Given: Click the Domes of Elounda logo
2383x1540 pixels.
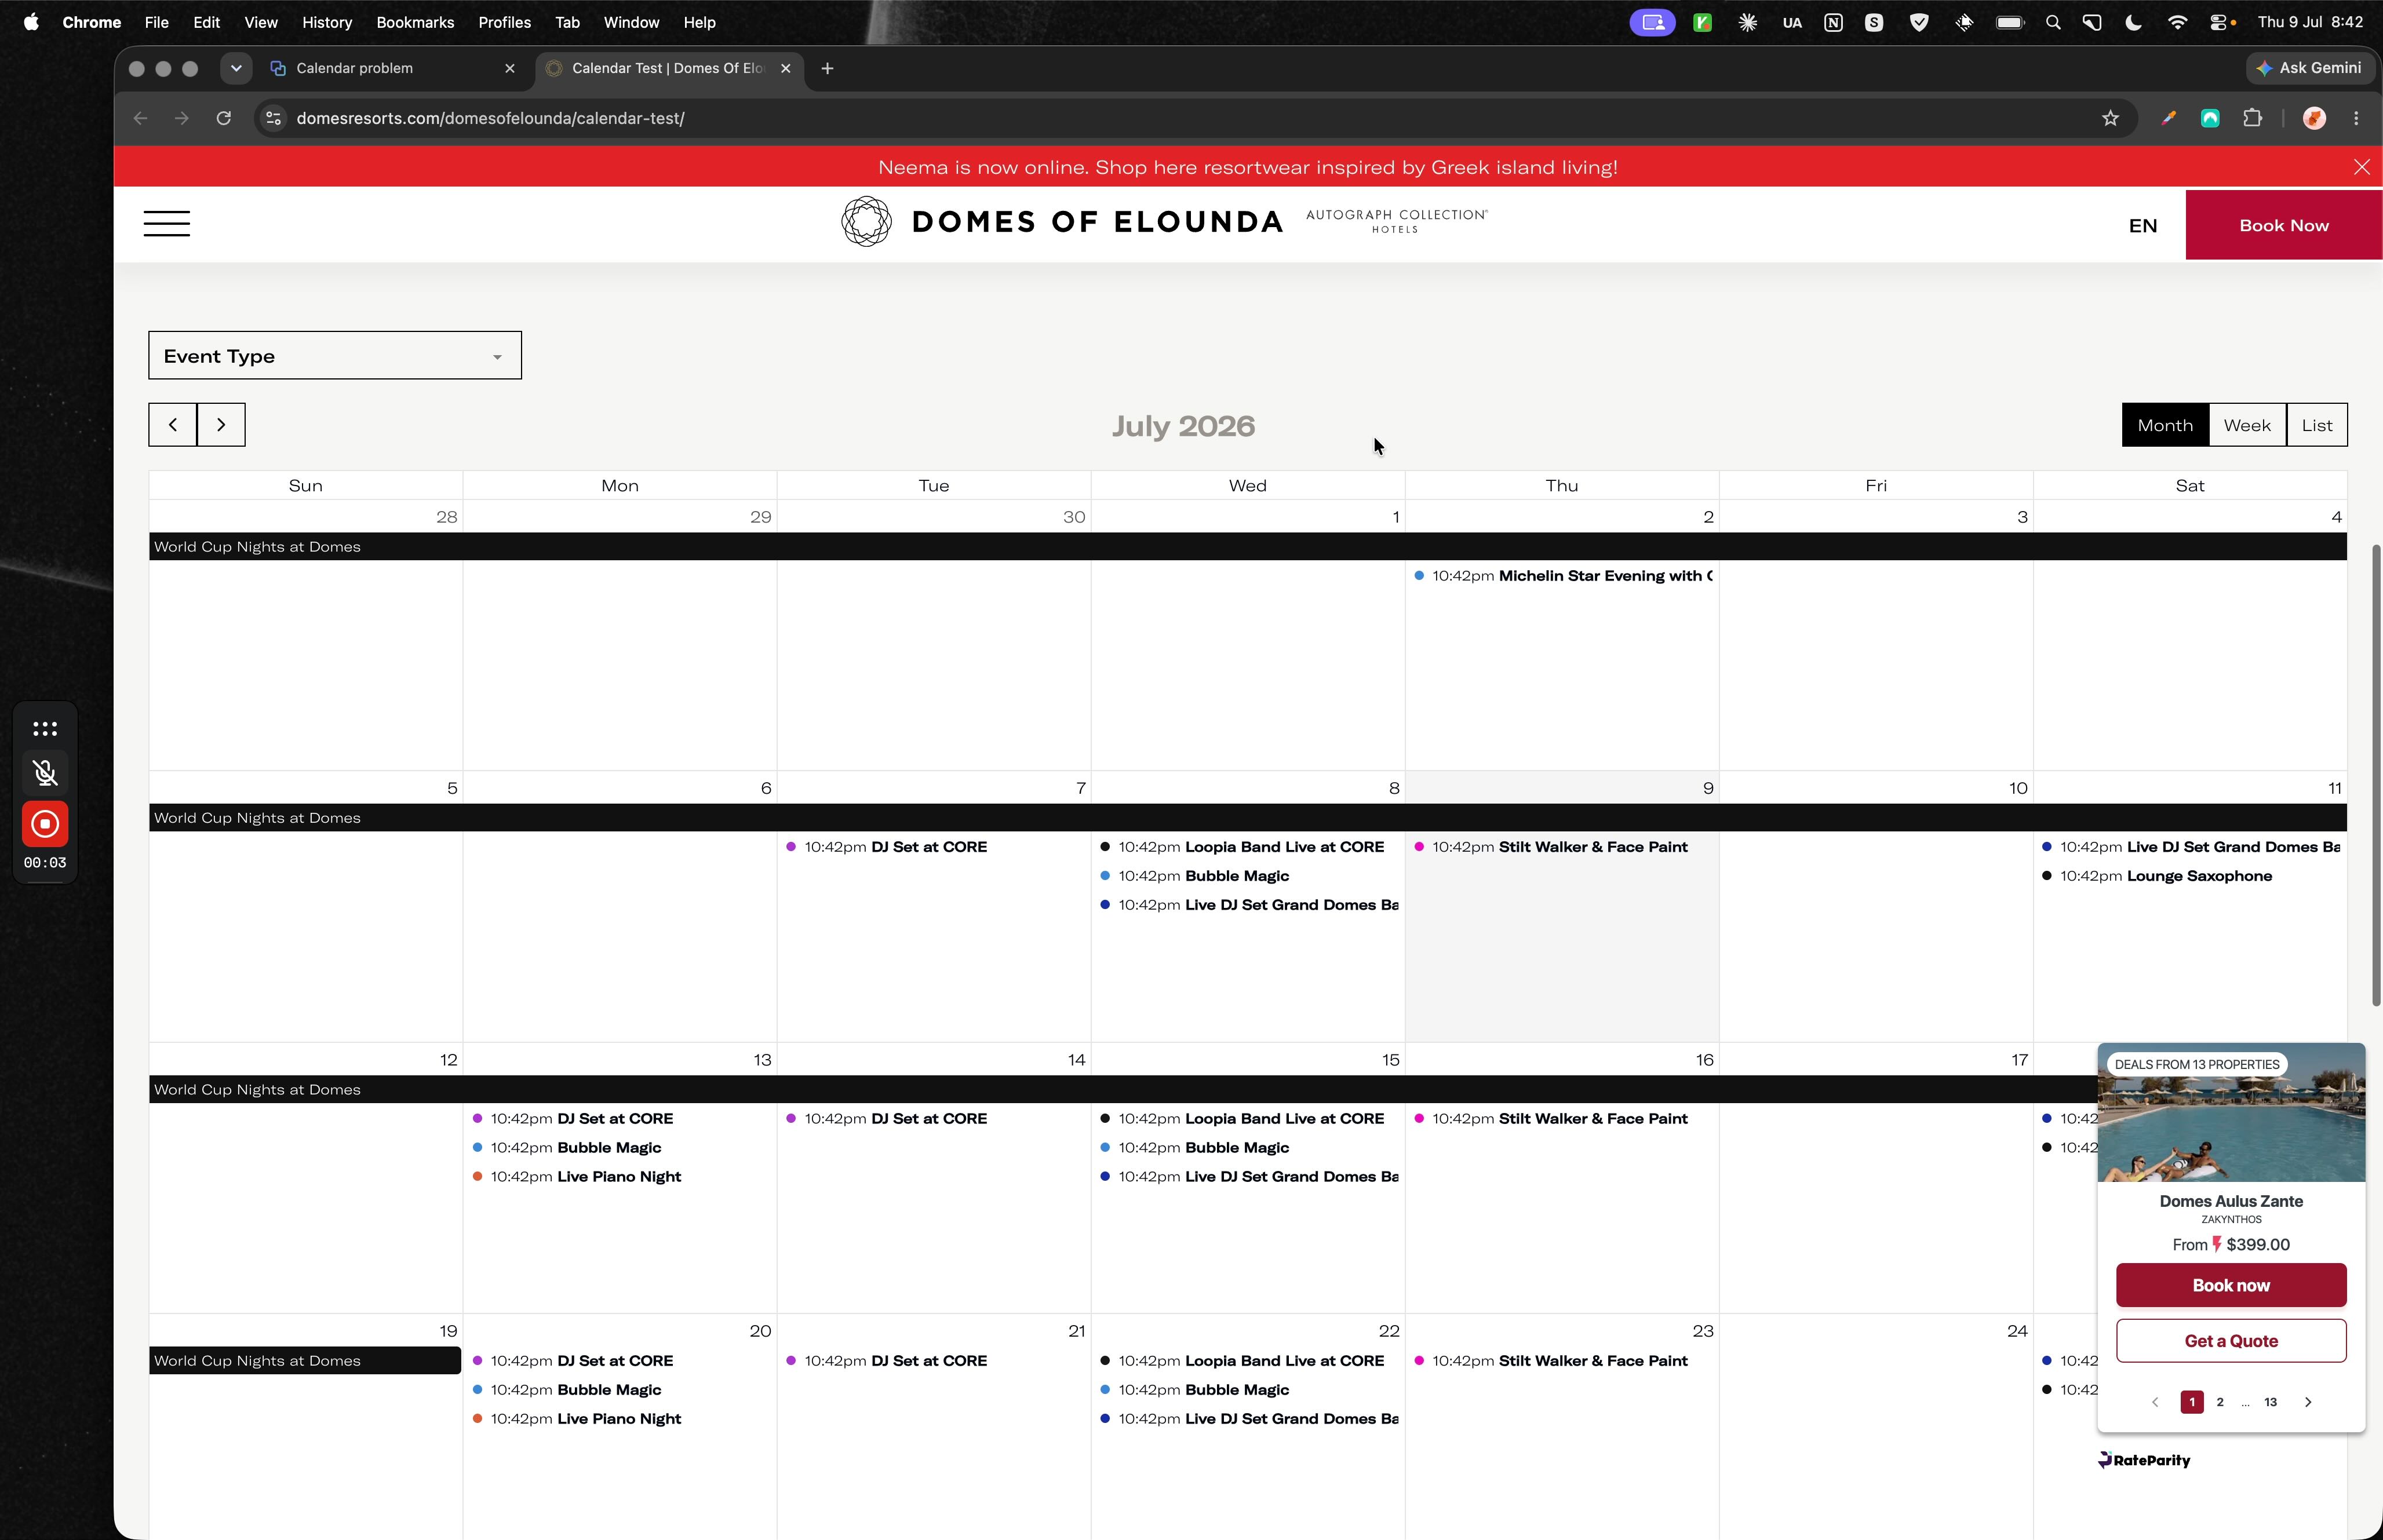Looking at the screenshot, I should [1164, 222].
